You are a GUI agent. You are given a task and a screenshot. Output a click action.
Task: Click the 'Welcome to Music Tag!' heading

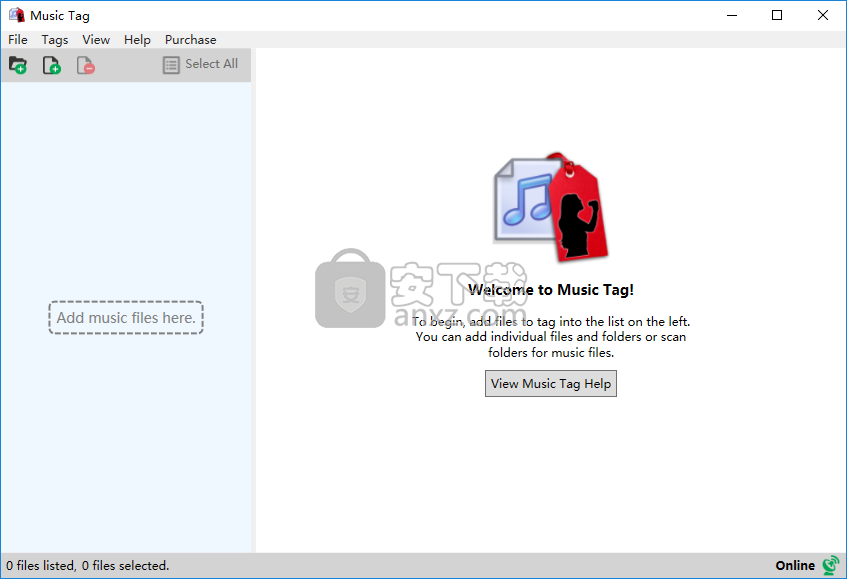tap(551, 290)
